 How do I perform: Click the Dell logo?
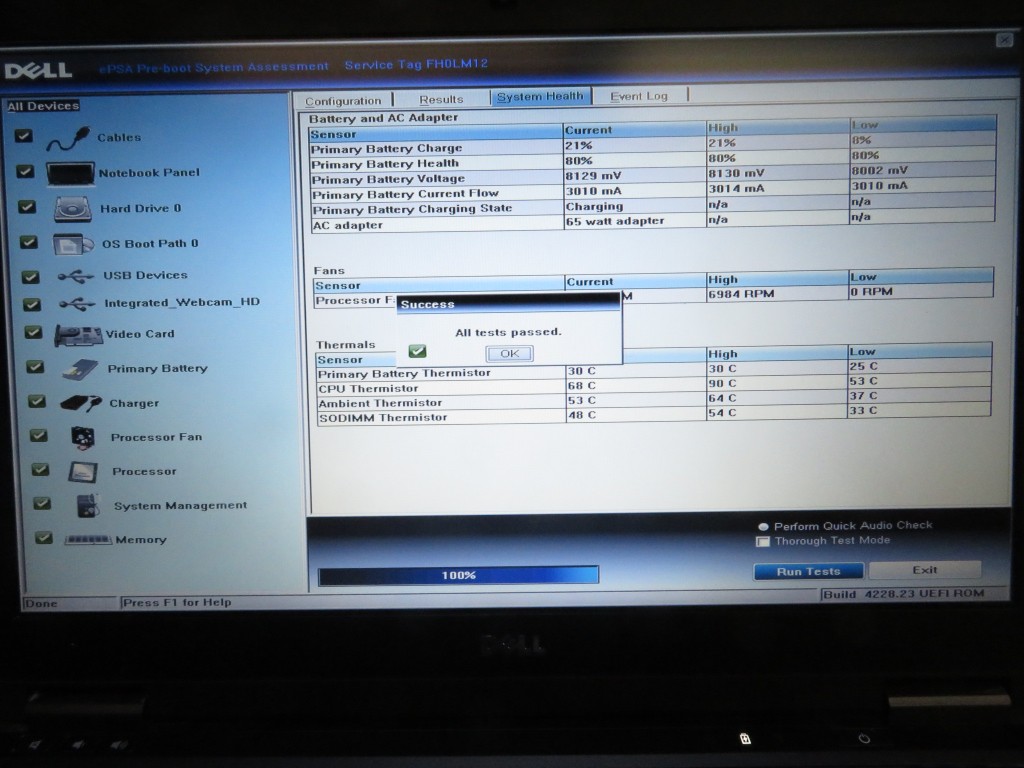(38, 70)
